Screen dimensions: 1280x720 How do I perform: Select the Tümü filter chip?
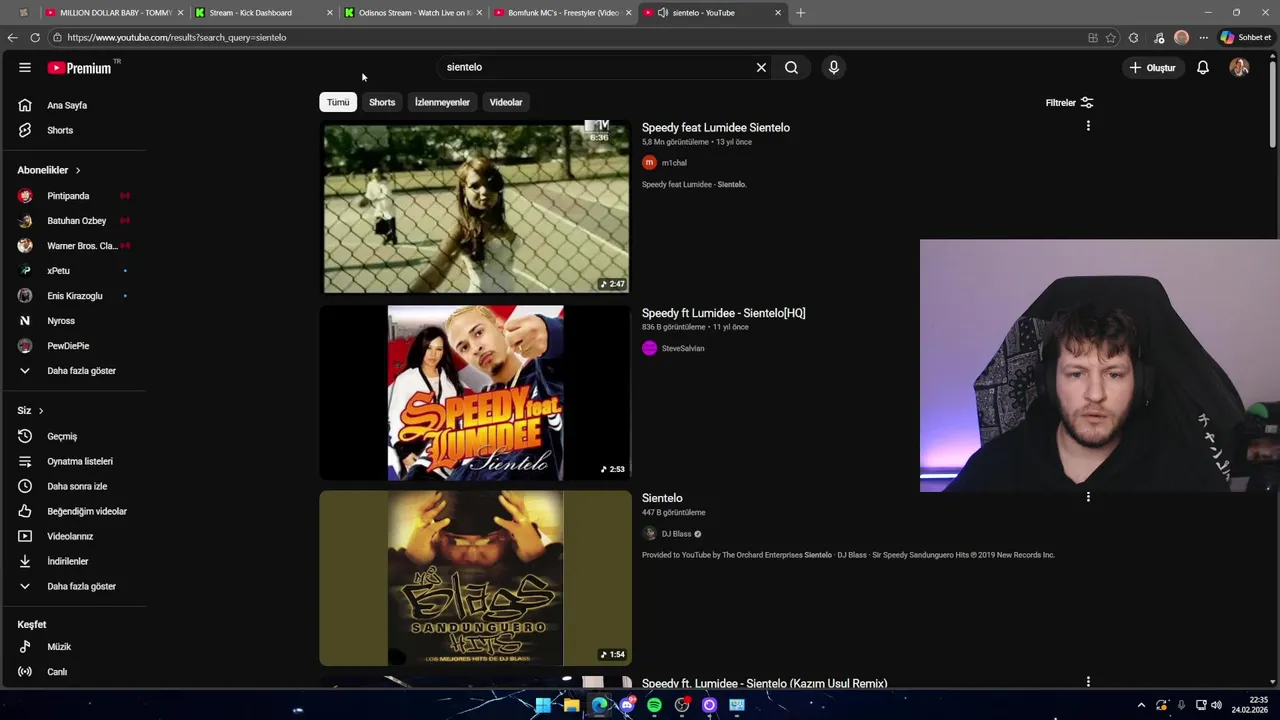coord(338,102)
